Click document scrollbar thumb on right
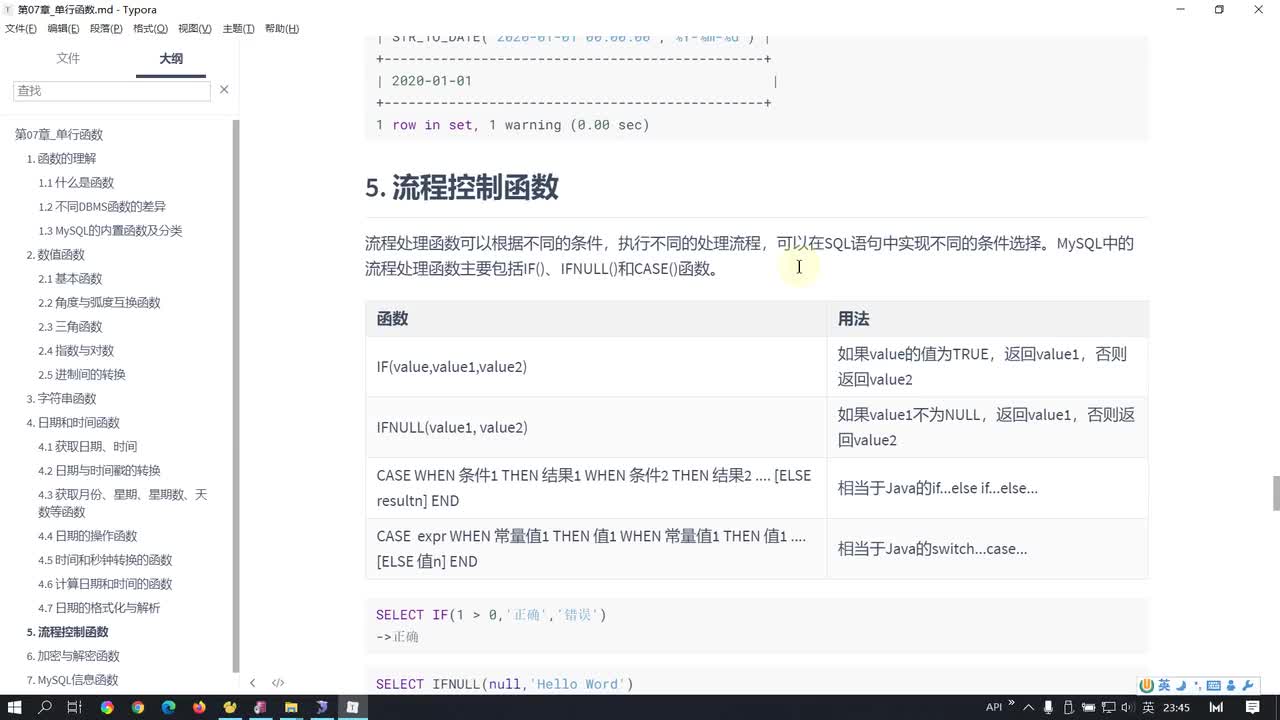Image resolution: width=1280 pixels, height=720 pixels. click(x=1275, y=493)
